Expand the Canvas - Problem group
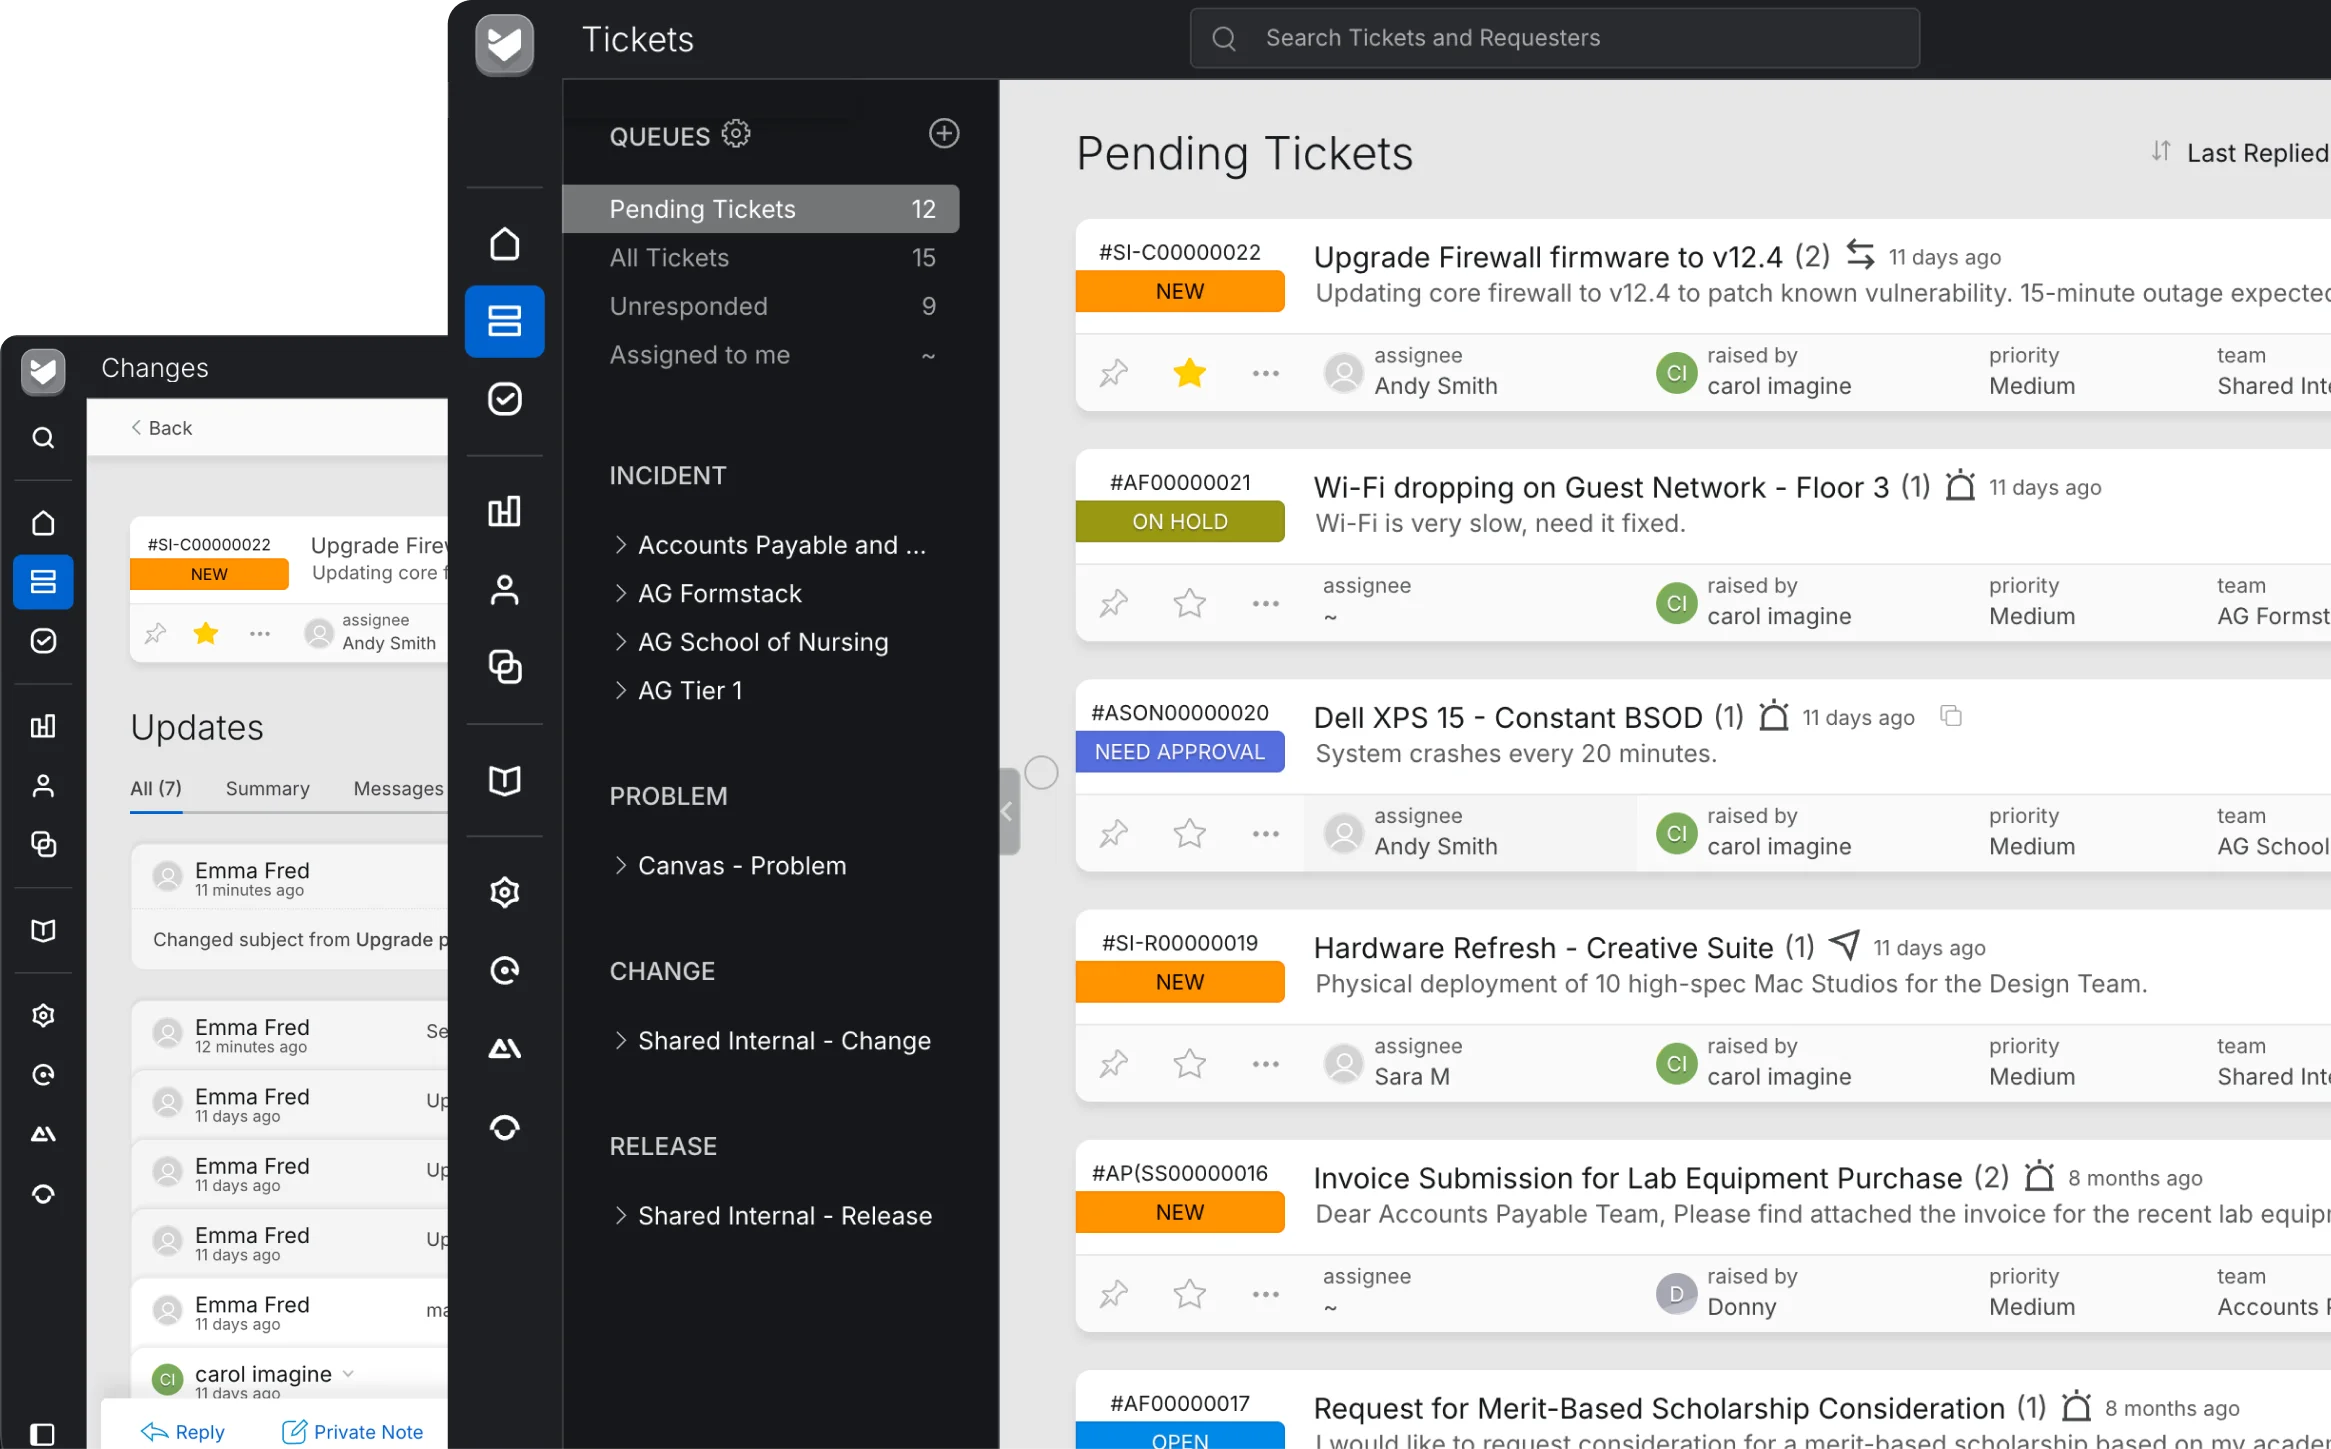 621,866
